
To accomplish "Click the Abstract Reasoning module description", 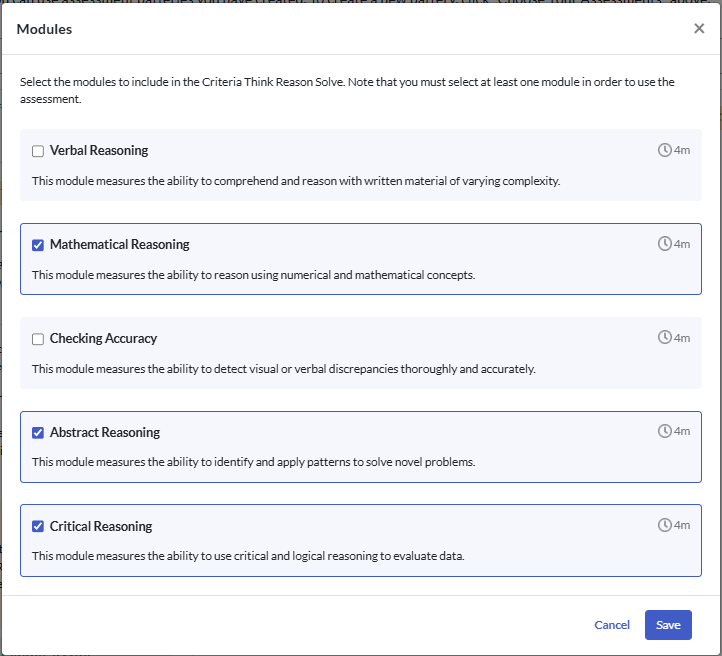I will click(x=253, y=462).
